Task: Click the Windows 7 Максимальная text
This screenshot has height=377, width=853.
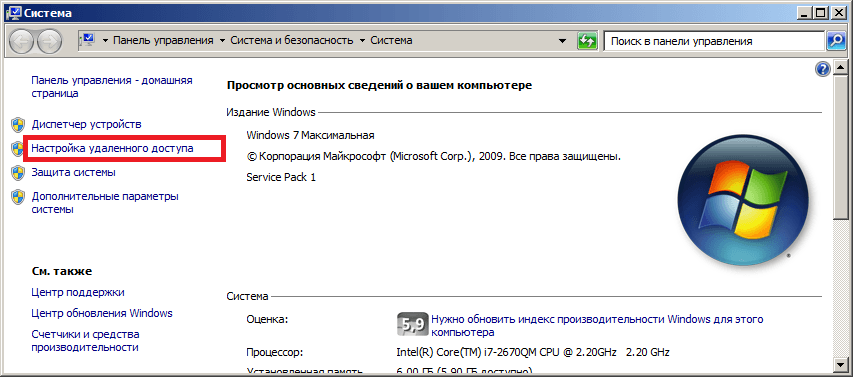Action: click(x=310, y=135)
